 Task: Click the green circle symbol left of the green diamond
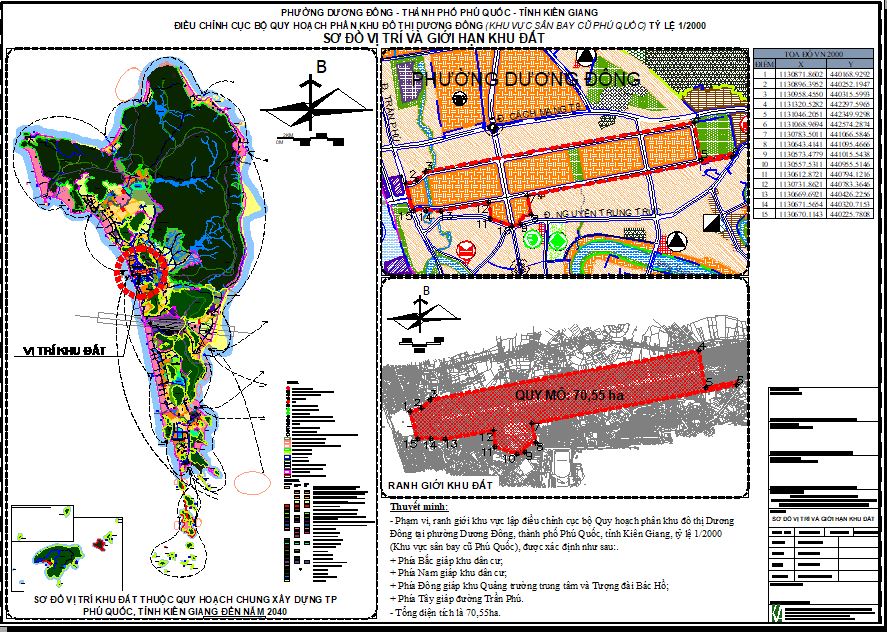532,239
